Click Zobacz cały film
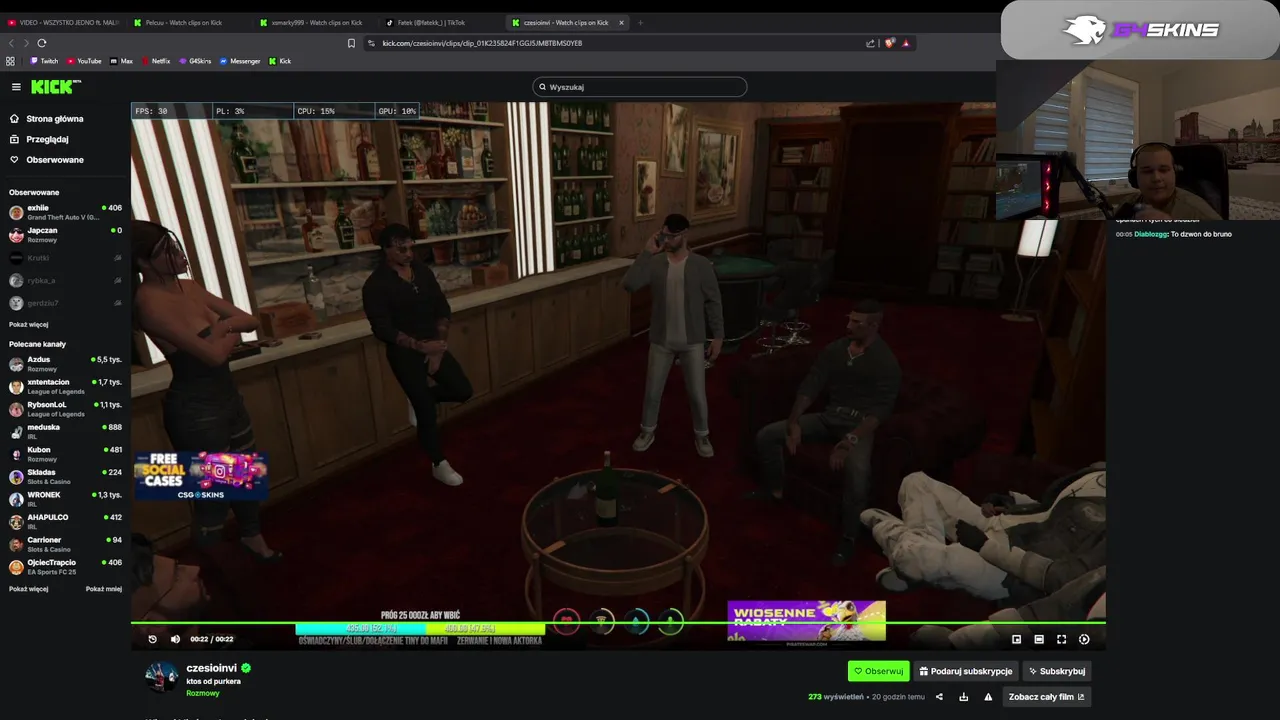 pyautogui.click(x=1046, y=697)
